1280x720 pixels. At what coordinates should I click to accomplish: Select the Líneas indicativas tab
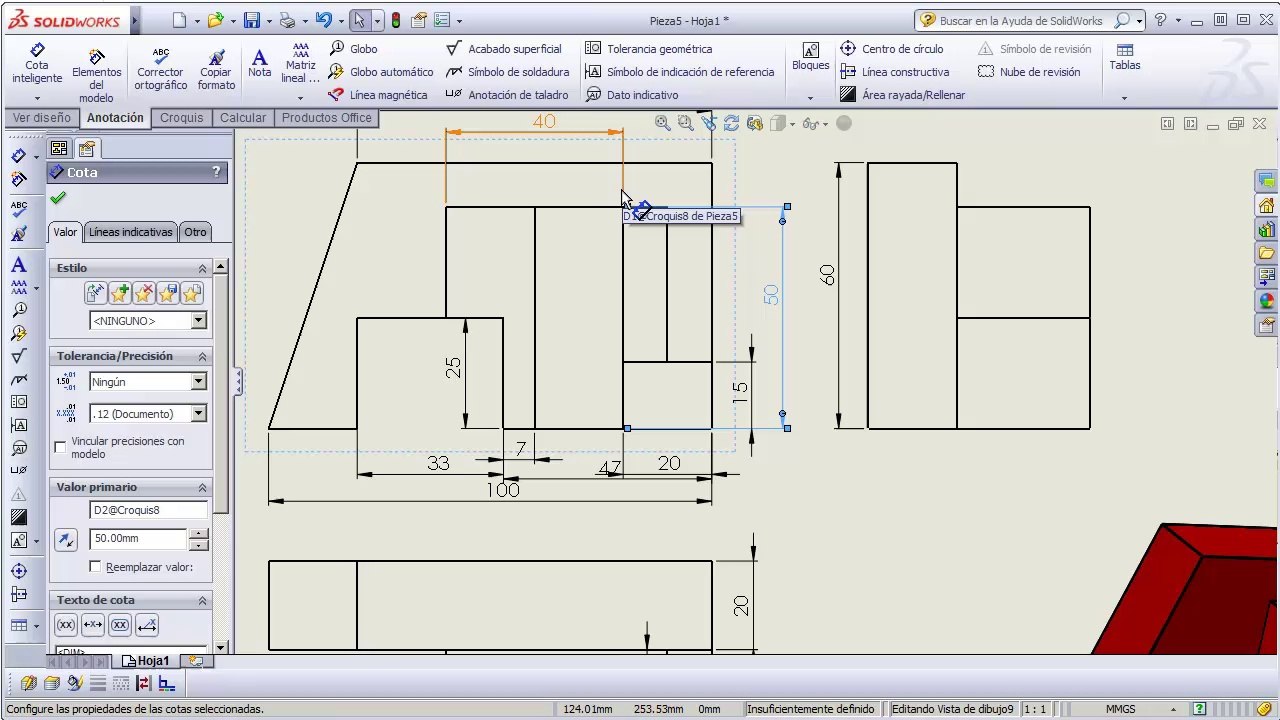coord(131,232)
